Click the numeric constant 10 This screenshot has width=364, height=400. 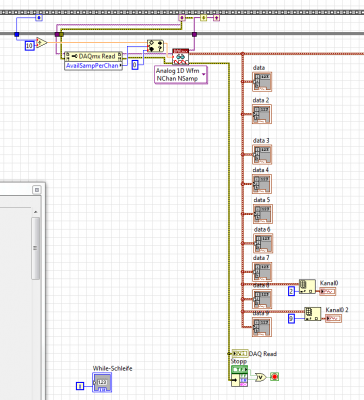(30, 46)
